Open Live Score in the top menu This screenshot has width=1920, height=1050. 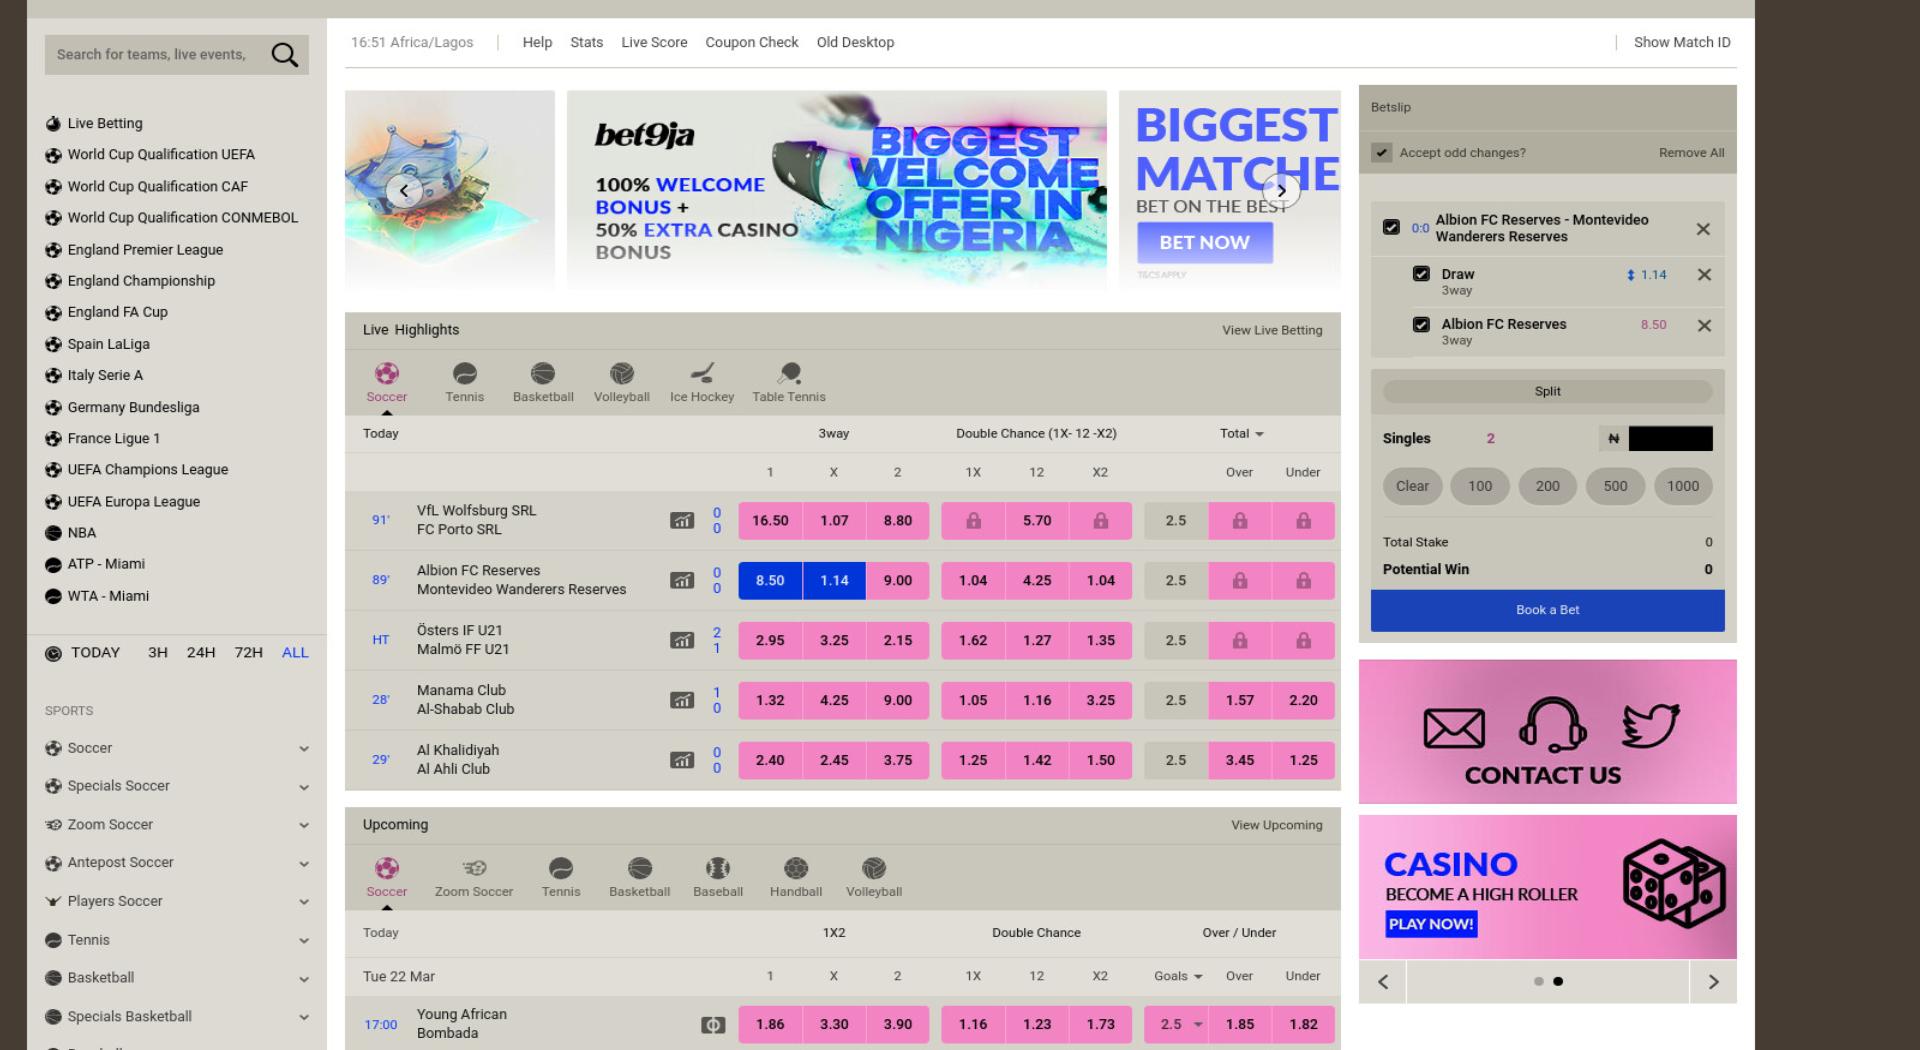654,42
